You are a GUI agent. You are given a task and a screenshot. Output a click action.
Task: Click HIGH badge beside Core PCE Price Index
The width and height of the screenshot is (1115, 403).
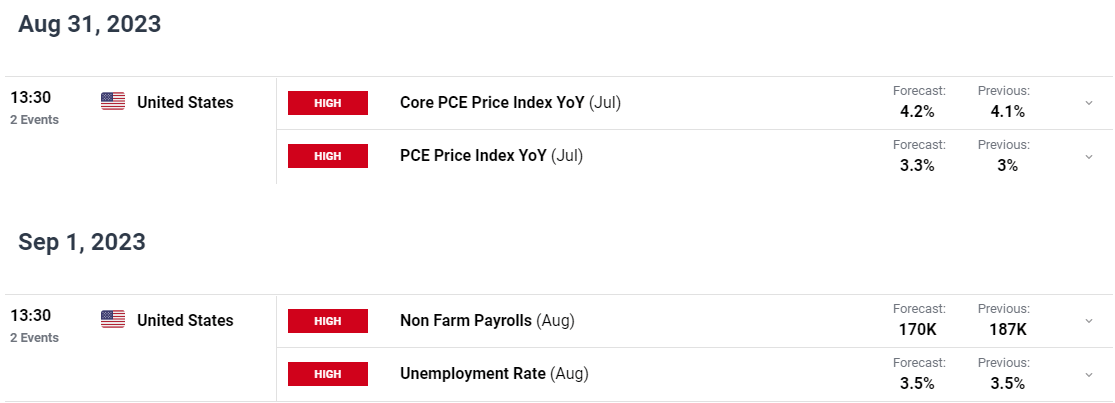coord(328,103)
